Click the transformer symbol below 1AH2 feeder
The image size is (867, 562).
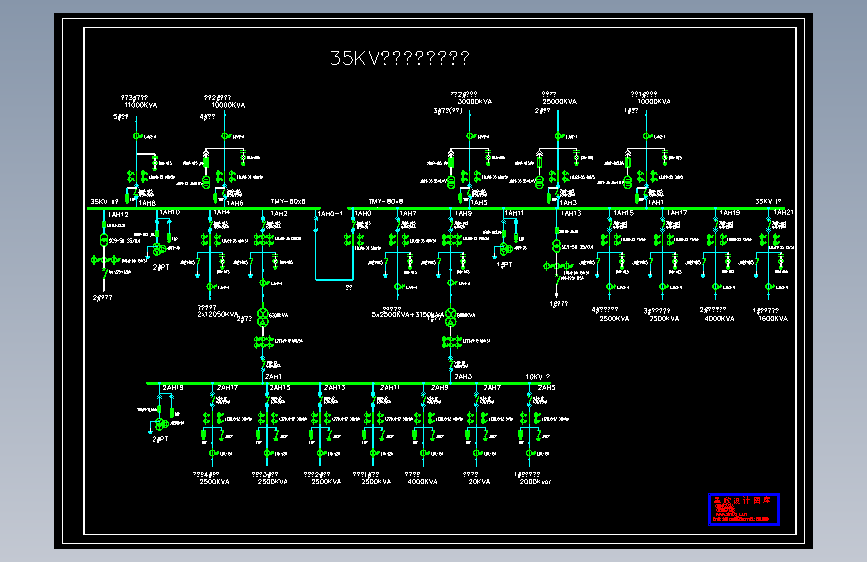(263, 318)
